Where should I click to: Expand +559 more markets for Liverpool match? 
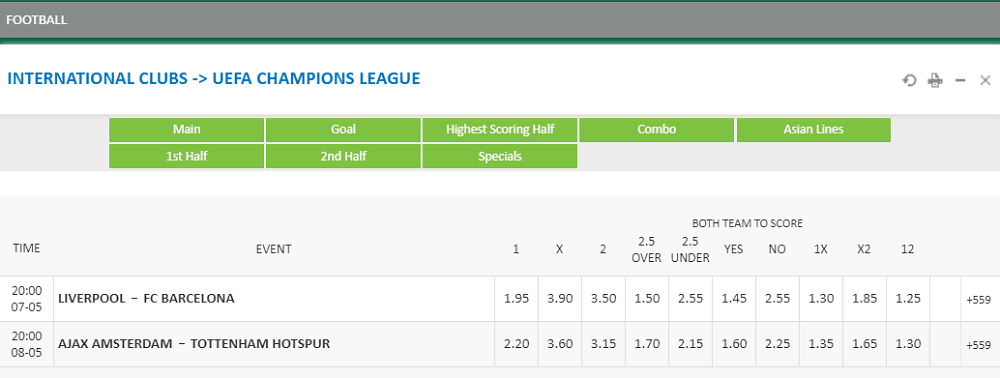979,300
